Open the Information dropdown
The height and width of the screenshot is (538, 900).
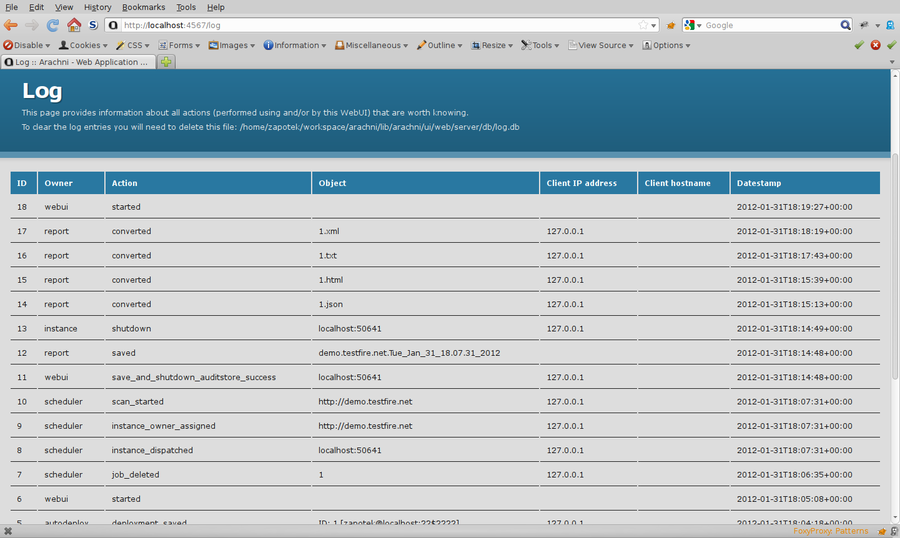click(295, 45)
